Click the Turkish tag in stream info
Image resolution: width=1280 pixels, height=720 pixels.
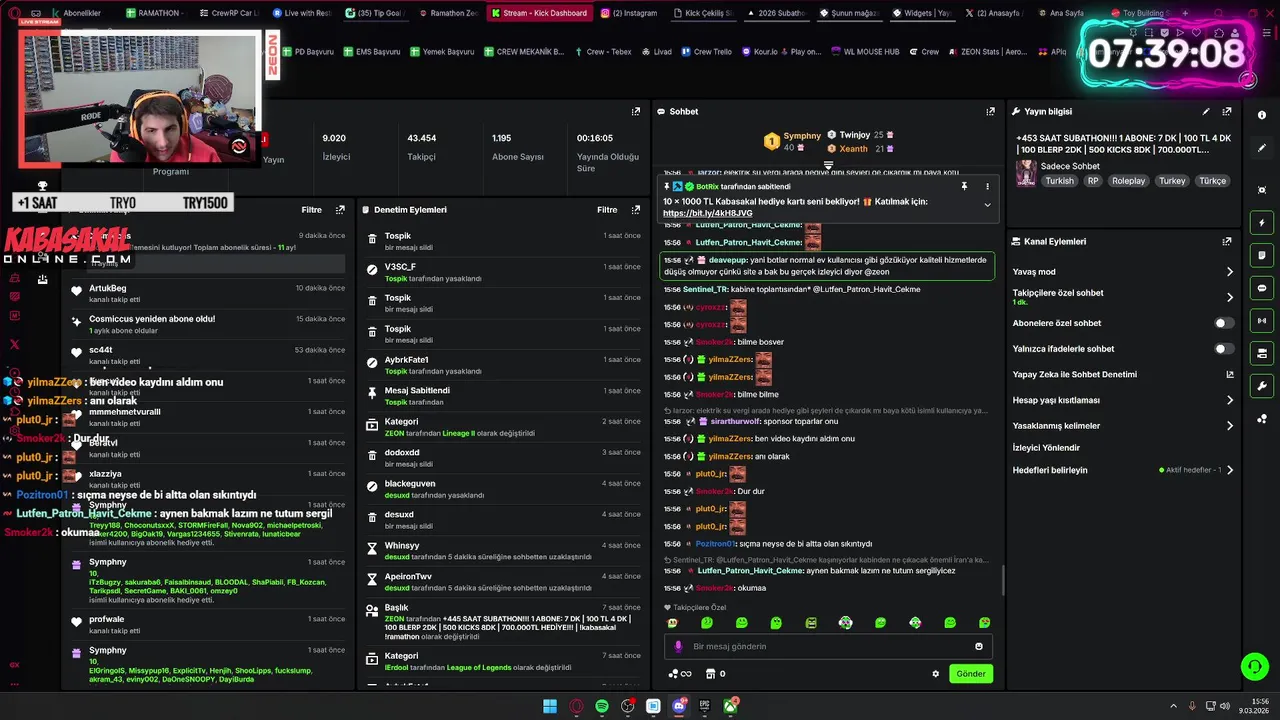pyautogui.click(x=1059, y=181)
